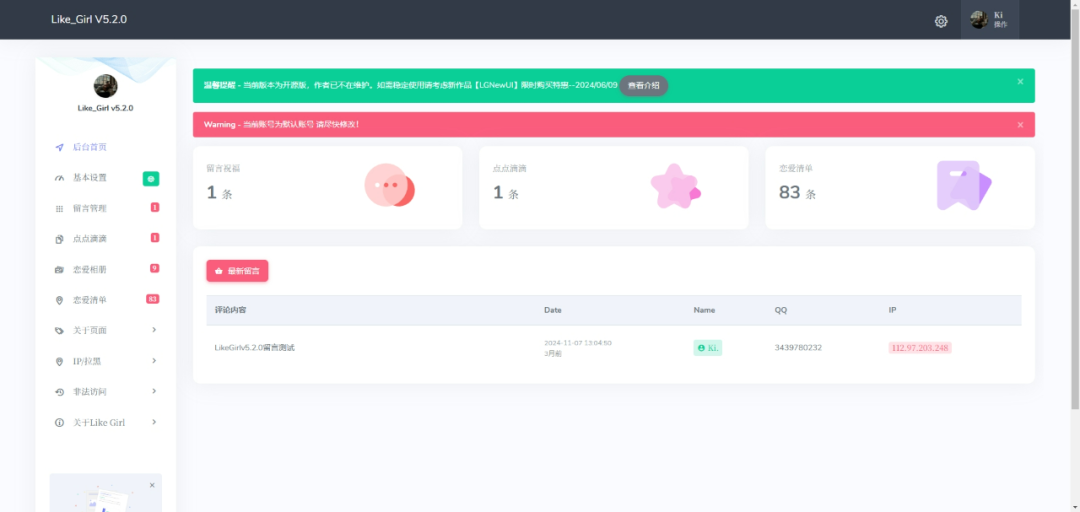Screen dimensions: 1080x512
Task: Dismiss the green 温馨提醒 banner
Action: pyautogui.click(x=1020, y=81)
